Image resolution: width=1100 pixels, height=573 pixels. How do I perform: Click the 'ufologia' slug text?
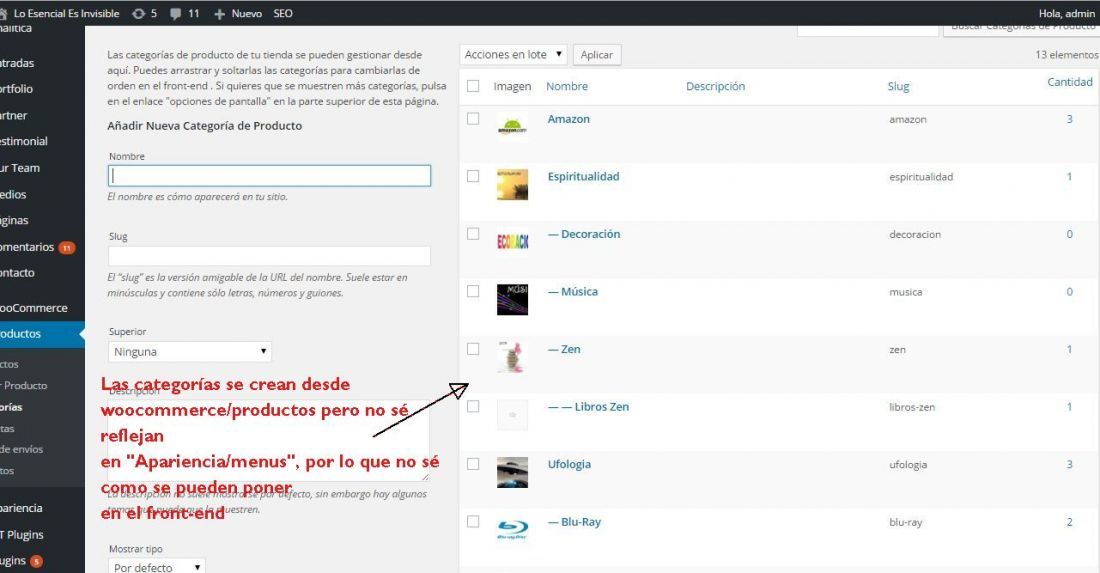908,464
